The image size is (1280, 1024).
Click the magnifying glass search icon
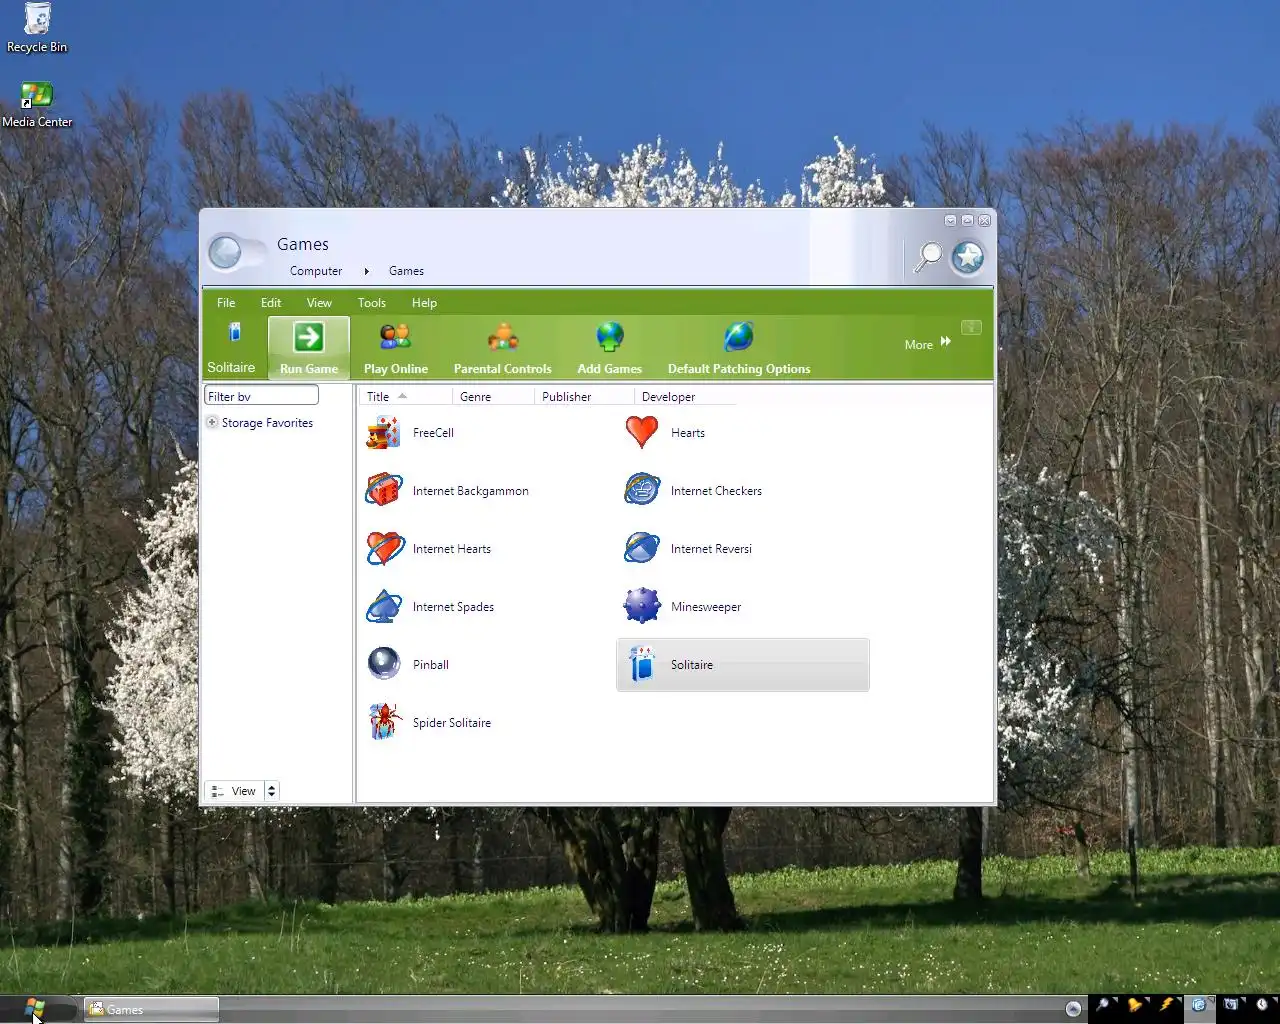pos(929,257)
